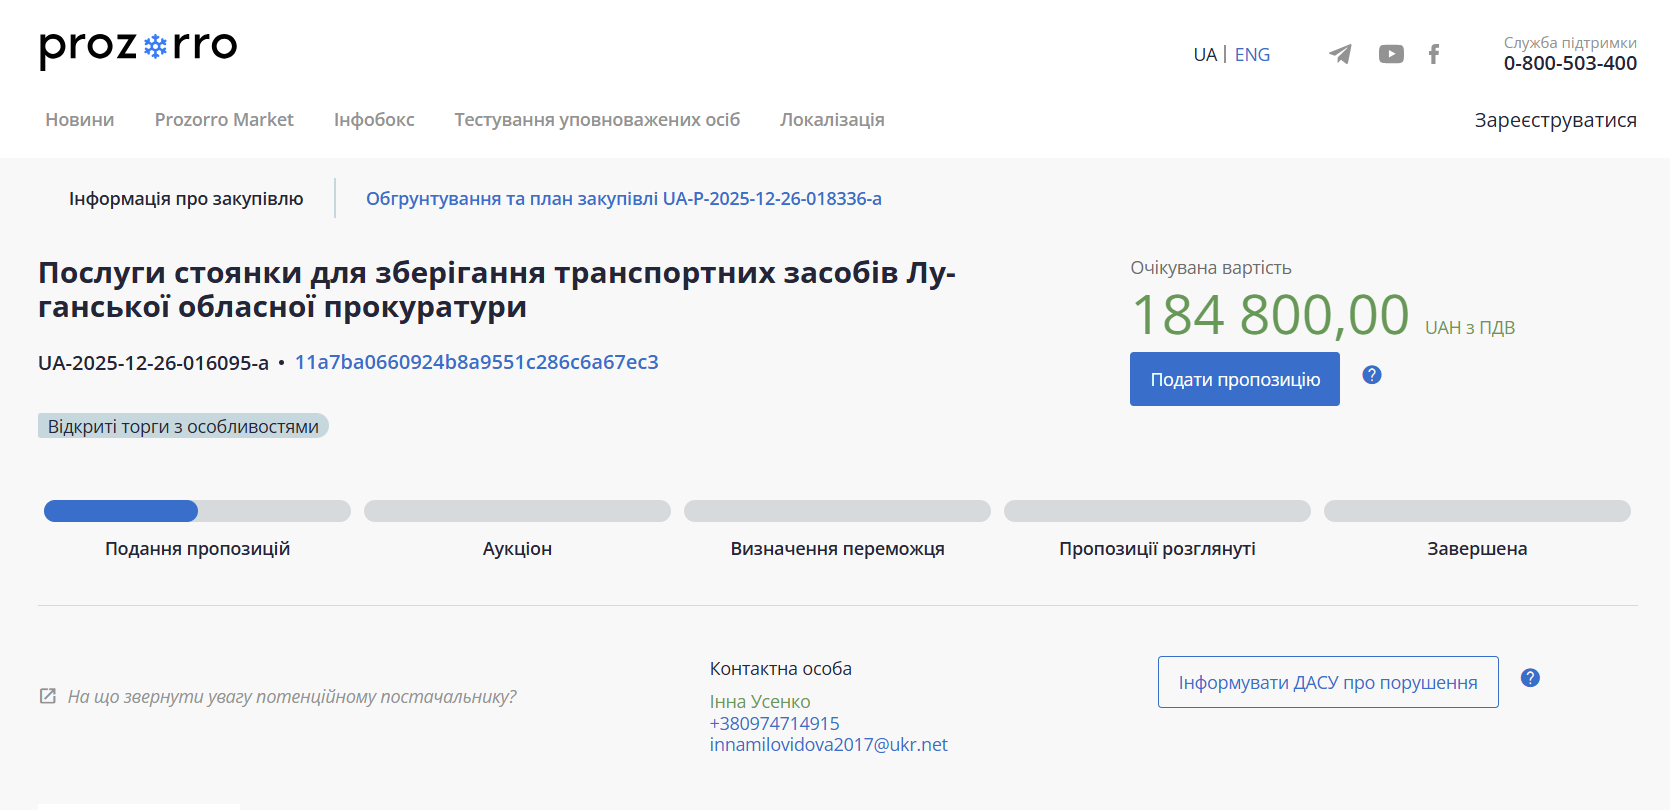The image size is (1670, 810).
Task: Click external link icon for supplier tips
Action: click(x=47, y=696)
